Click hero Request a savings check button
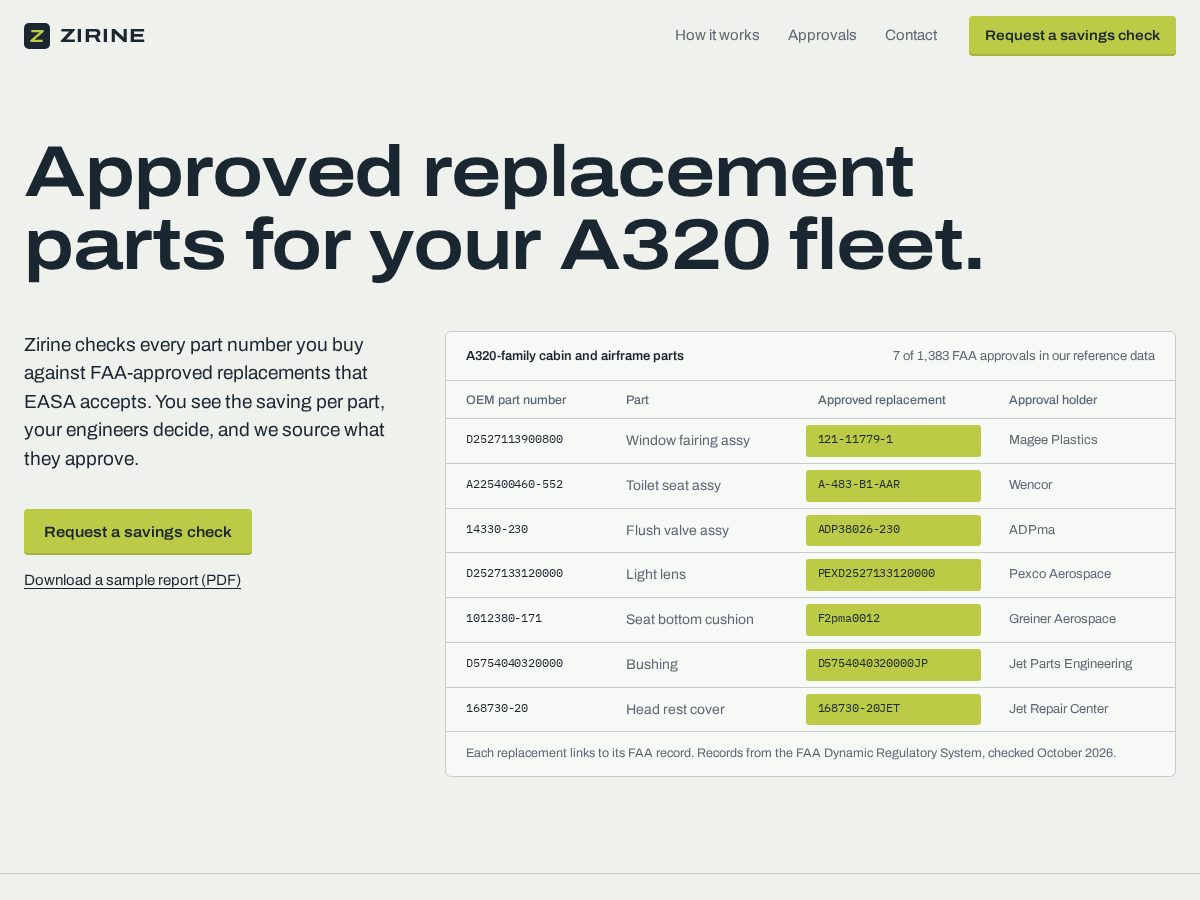The height and width of the screenshot is (900, 1200). click(x=138, y=532)
